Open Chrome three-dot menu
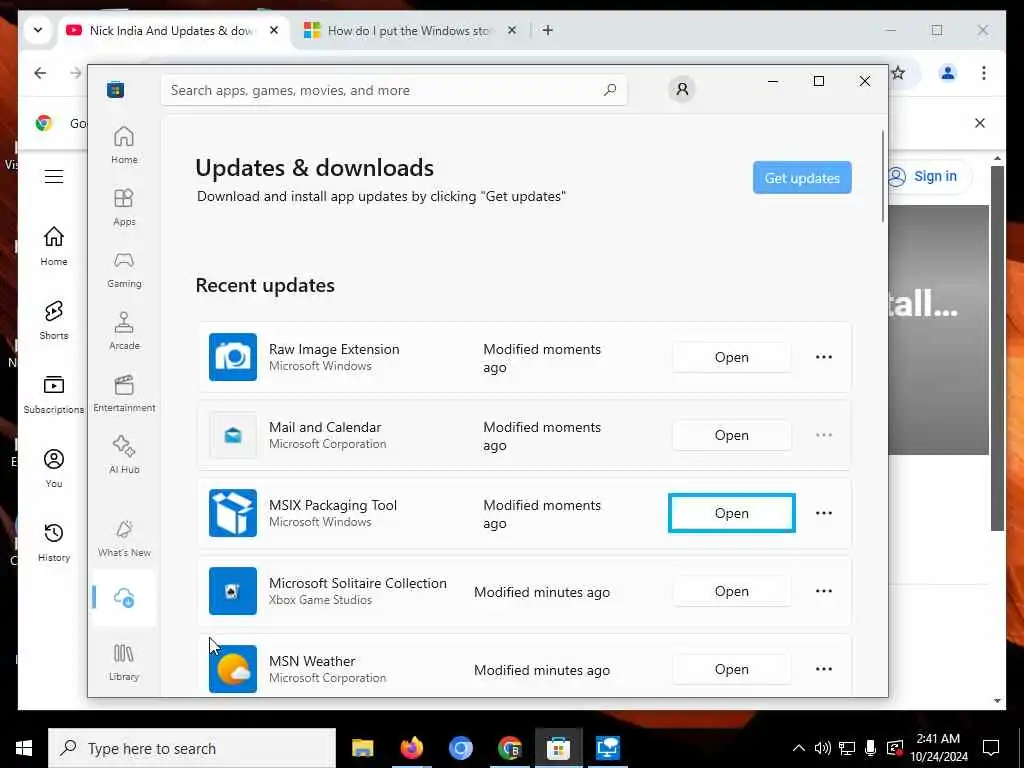The image size is (1024, 768). click(x=984, y=72)
